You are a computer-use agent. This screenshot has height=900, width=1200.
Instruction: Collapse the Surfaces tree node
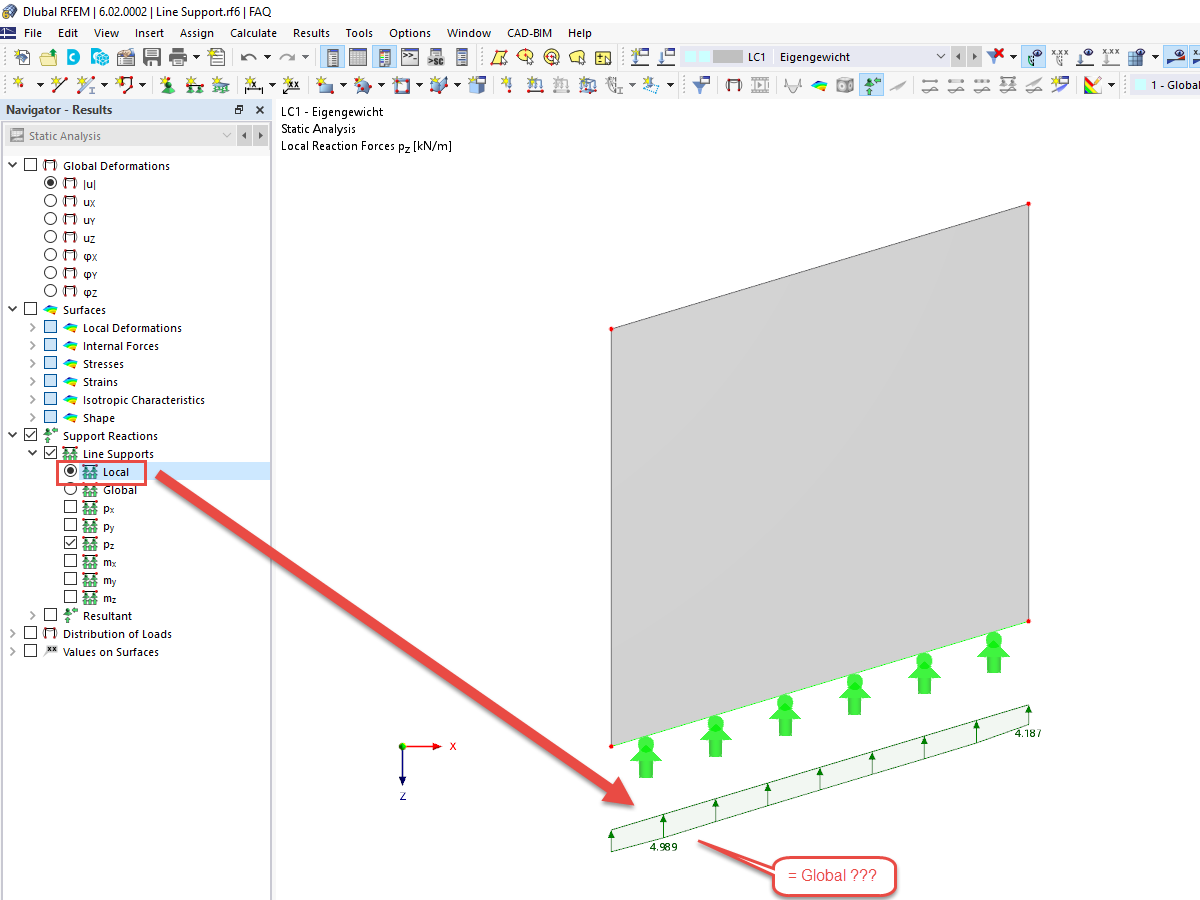12,309
